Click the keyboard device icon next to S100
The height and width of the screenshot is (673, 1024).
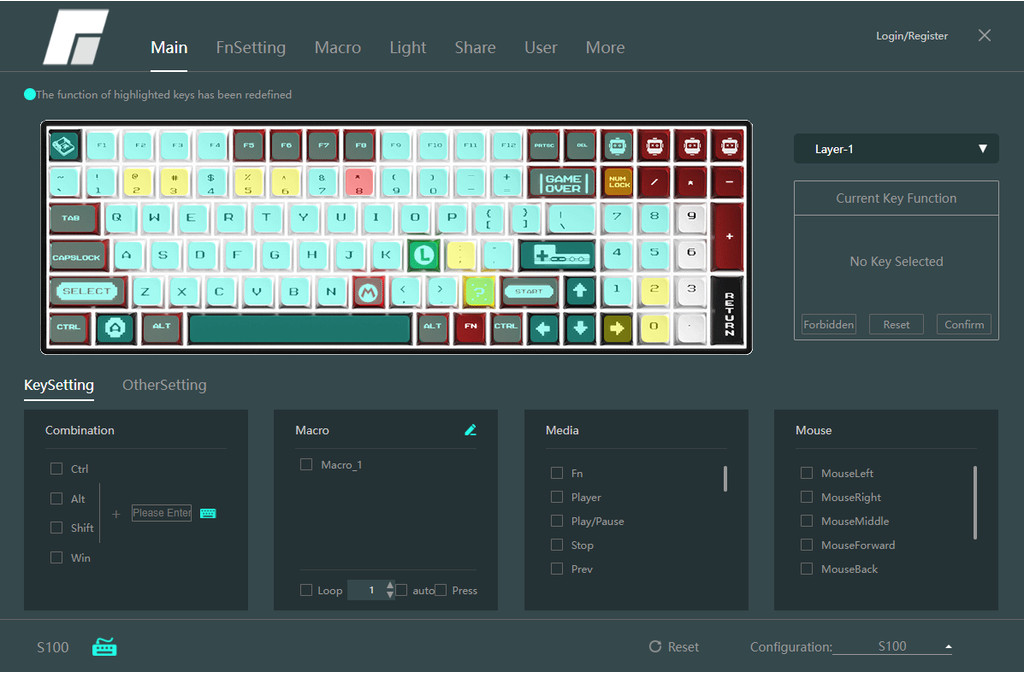[x=104, y=646]
